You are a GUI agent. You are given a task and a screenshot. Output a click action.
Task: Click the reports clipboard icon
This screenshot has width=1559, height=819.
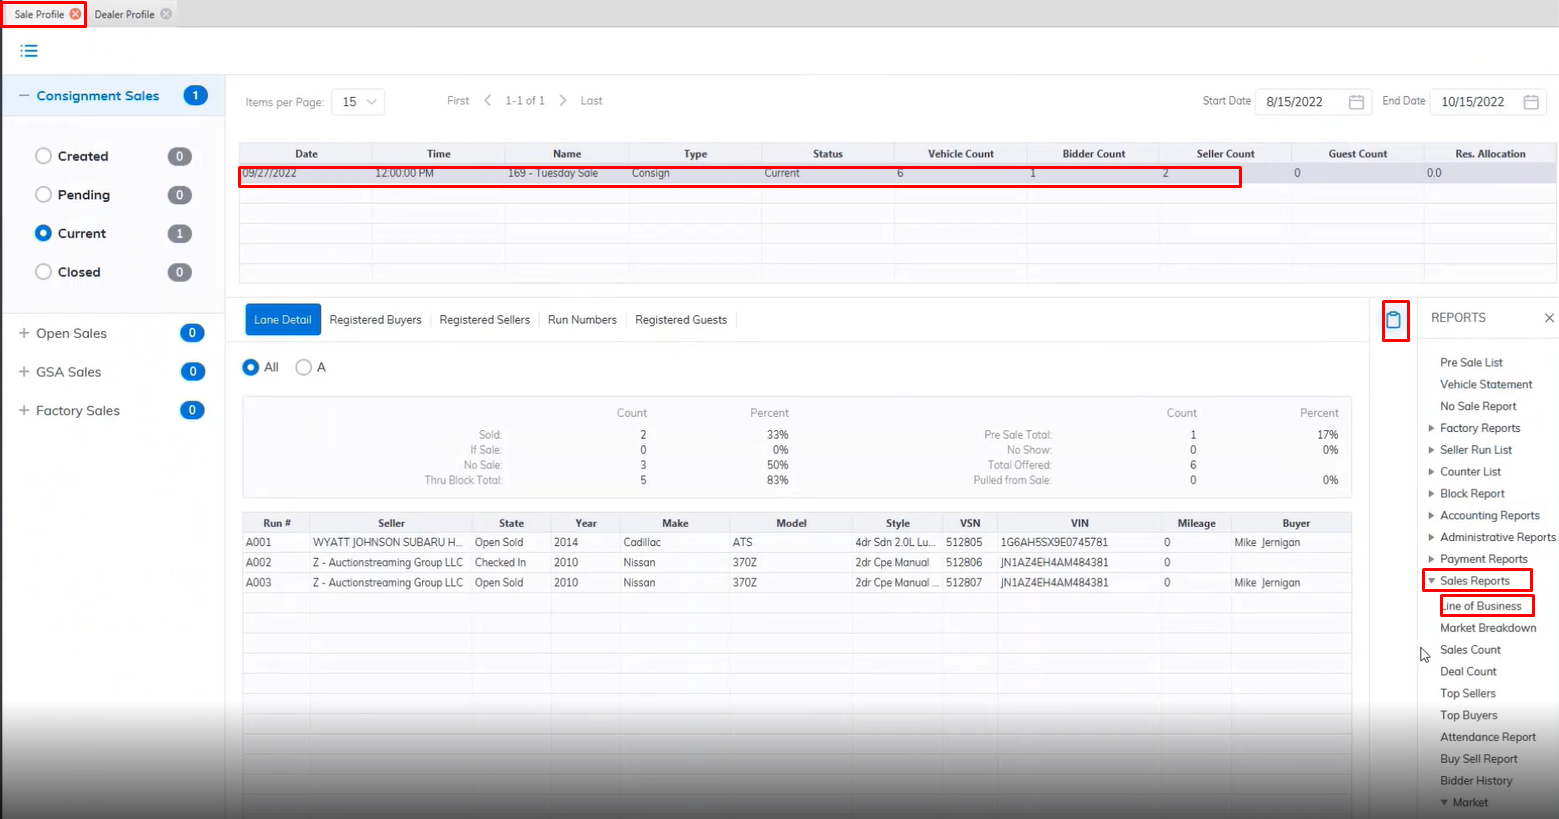tap(1394, 321)
